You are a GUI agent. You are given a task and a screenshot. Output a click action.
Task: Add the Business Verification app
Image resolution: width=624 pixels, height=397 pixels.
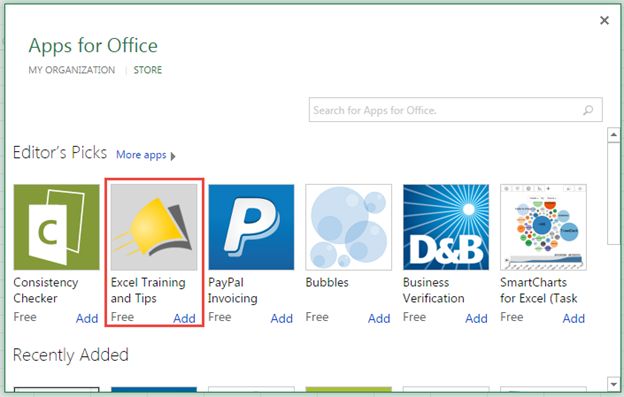click(x=476, y=318)
